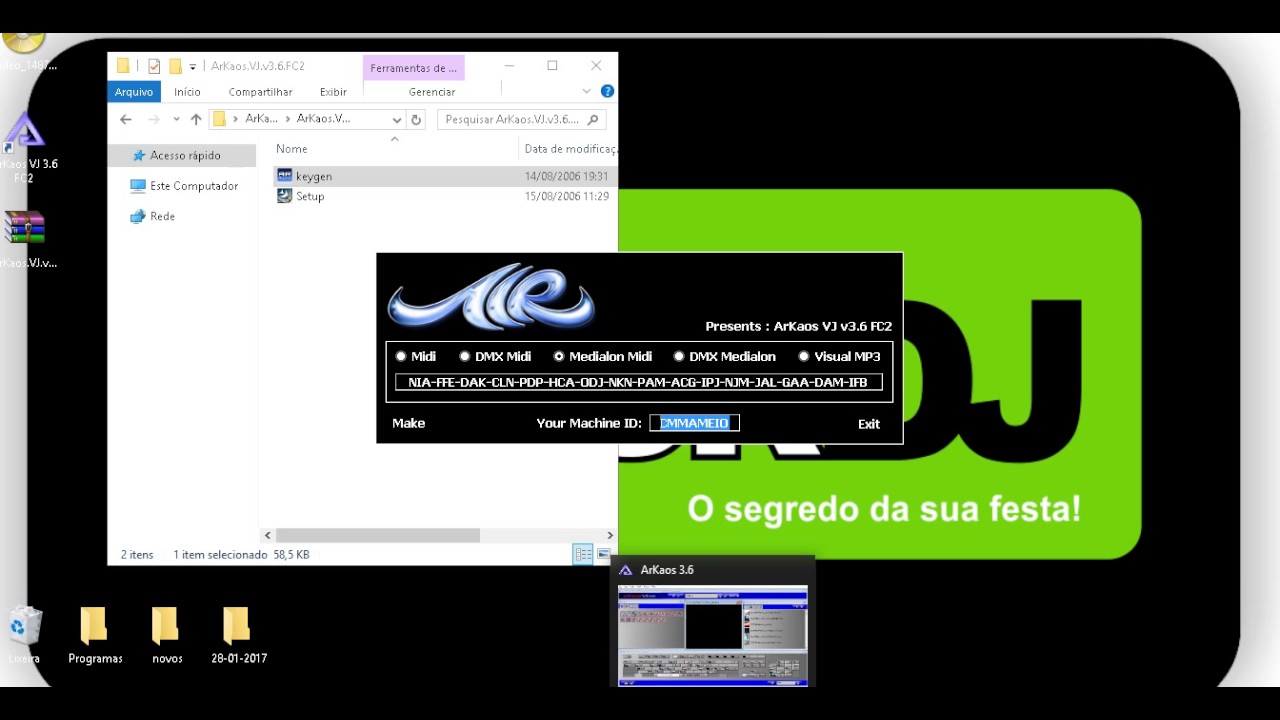The image size is (1280, 720).
Task: Refresh the current folder
Action: click(x=416, y=119)
